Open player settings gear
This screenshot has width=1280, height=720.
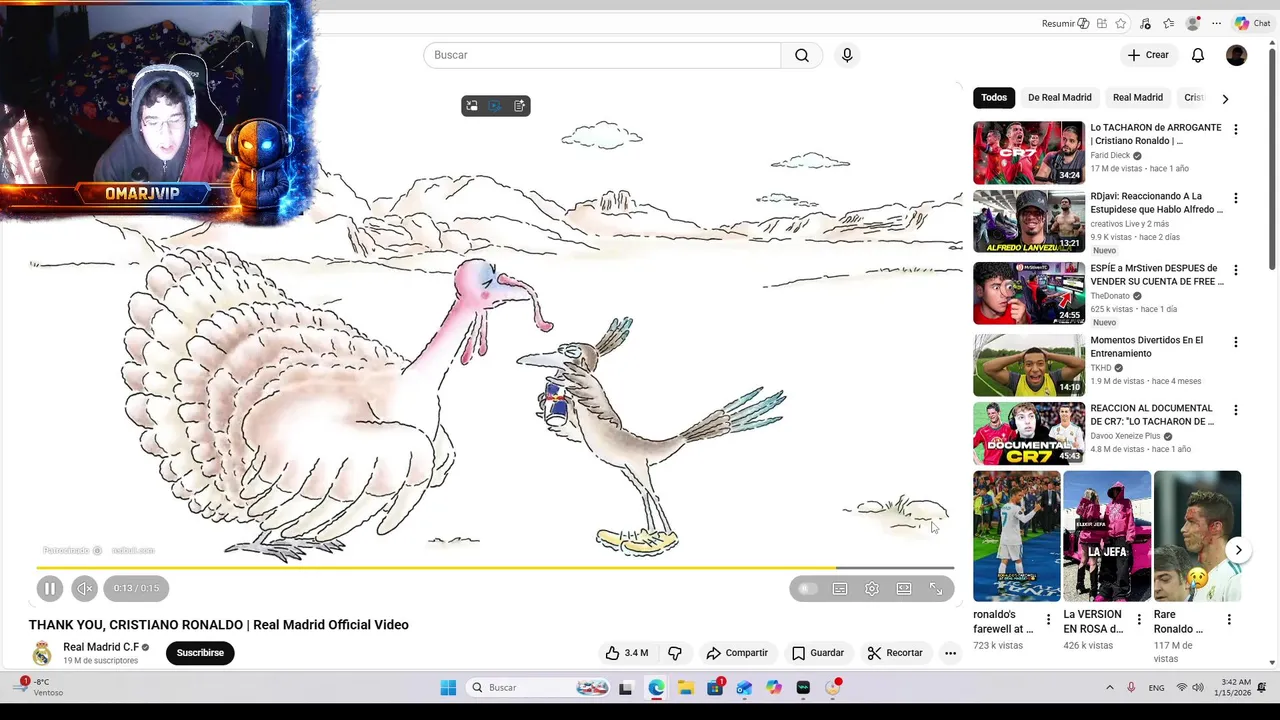(x=872, y=589)
